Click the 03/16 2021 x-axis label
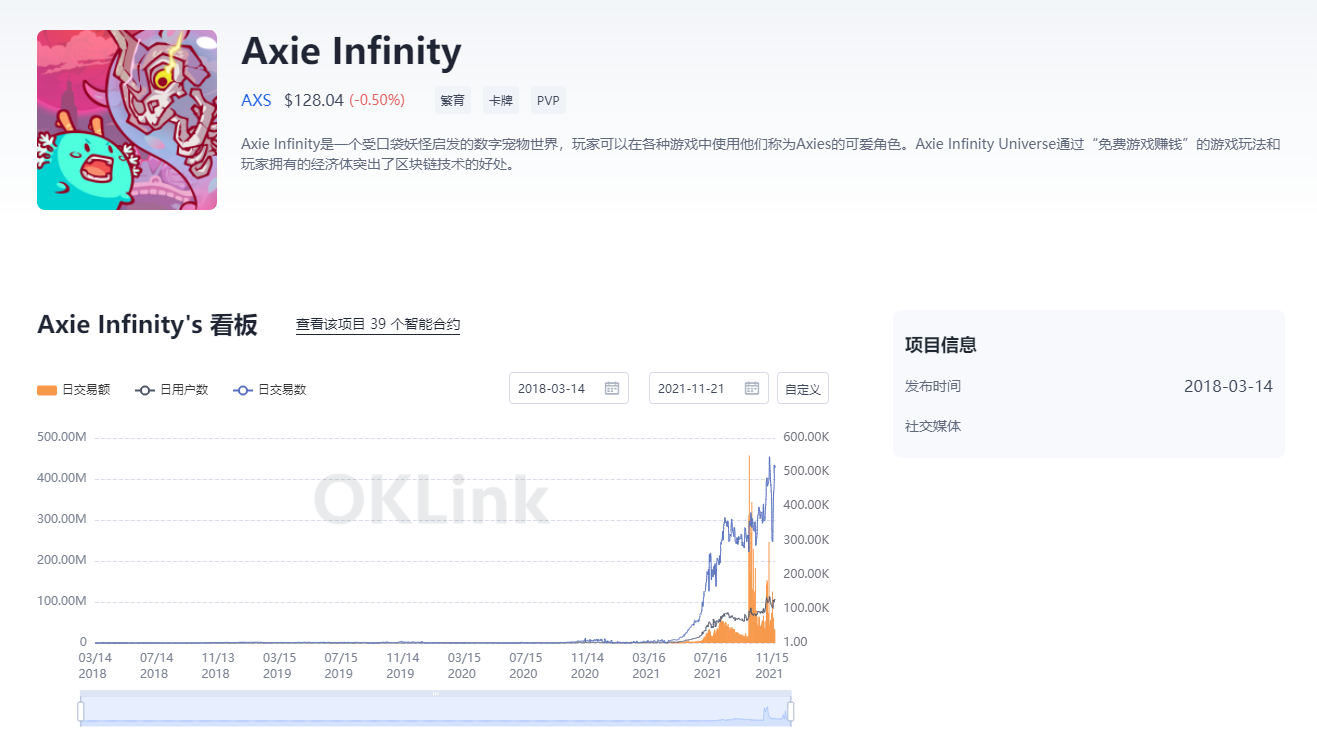Viewport: 1317px width, 745px height. pos(647,666)
